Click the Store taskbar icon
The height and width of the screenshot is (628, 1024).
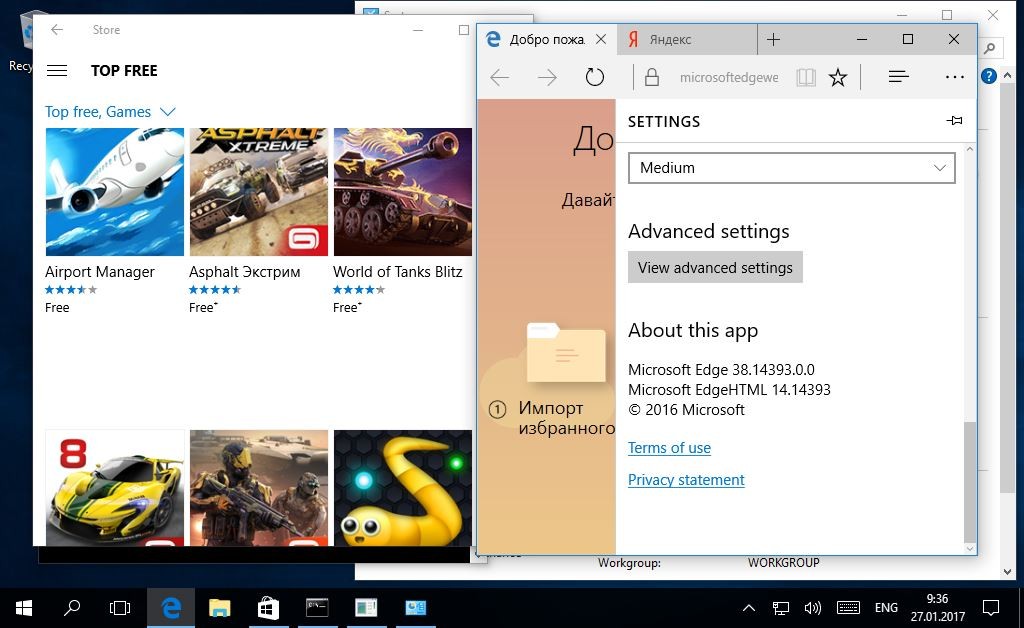[x=268, y=608]
